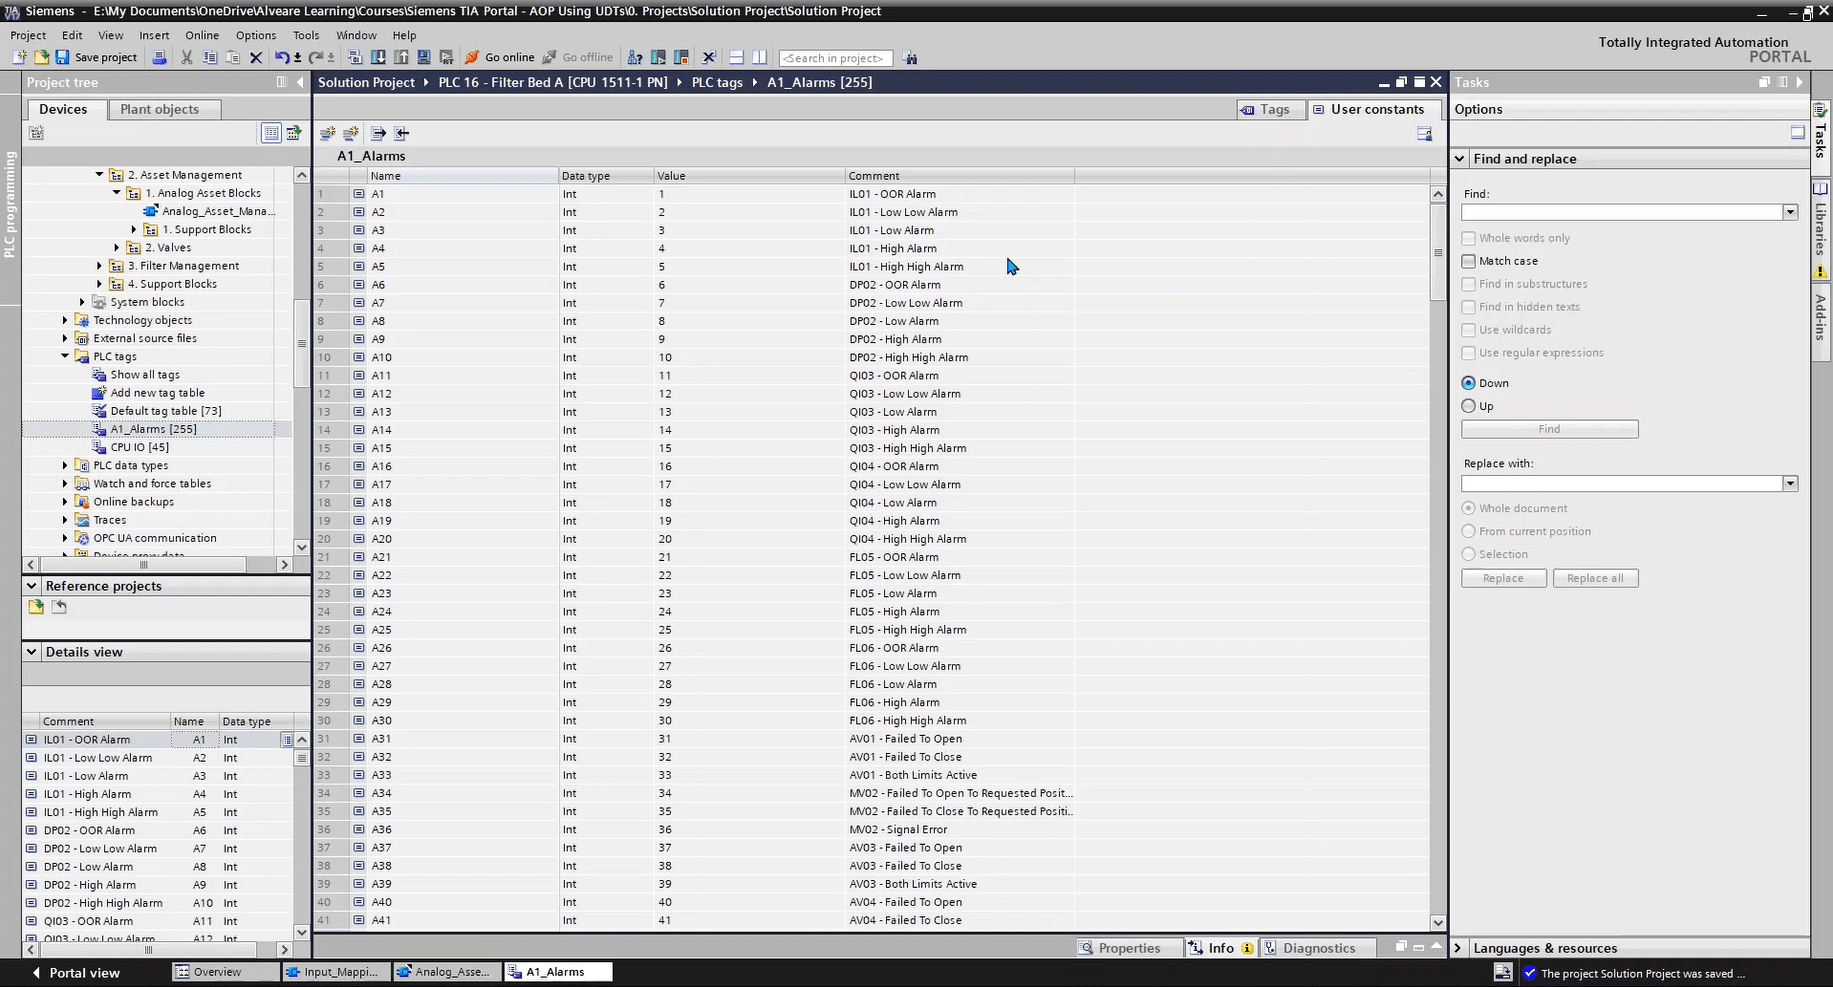The height and width of the screenshot is (987, 1833).
Task: Click the Save project button
Action: click(96, 58)
